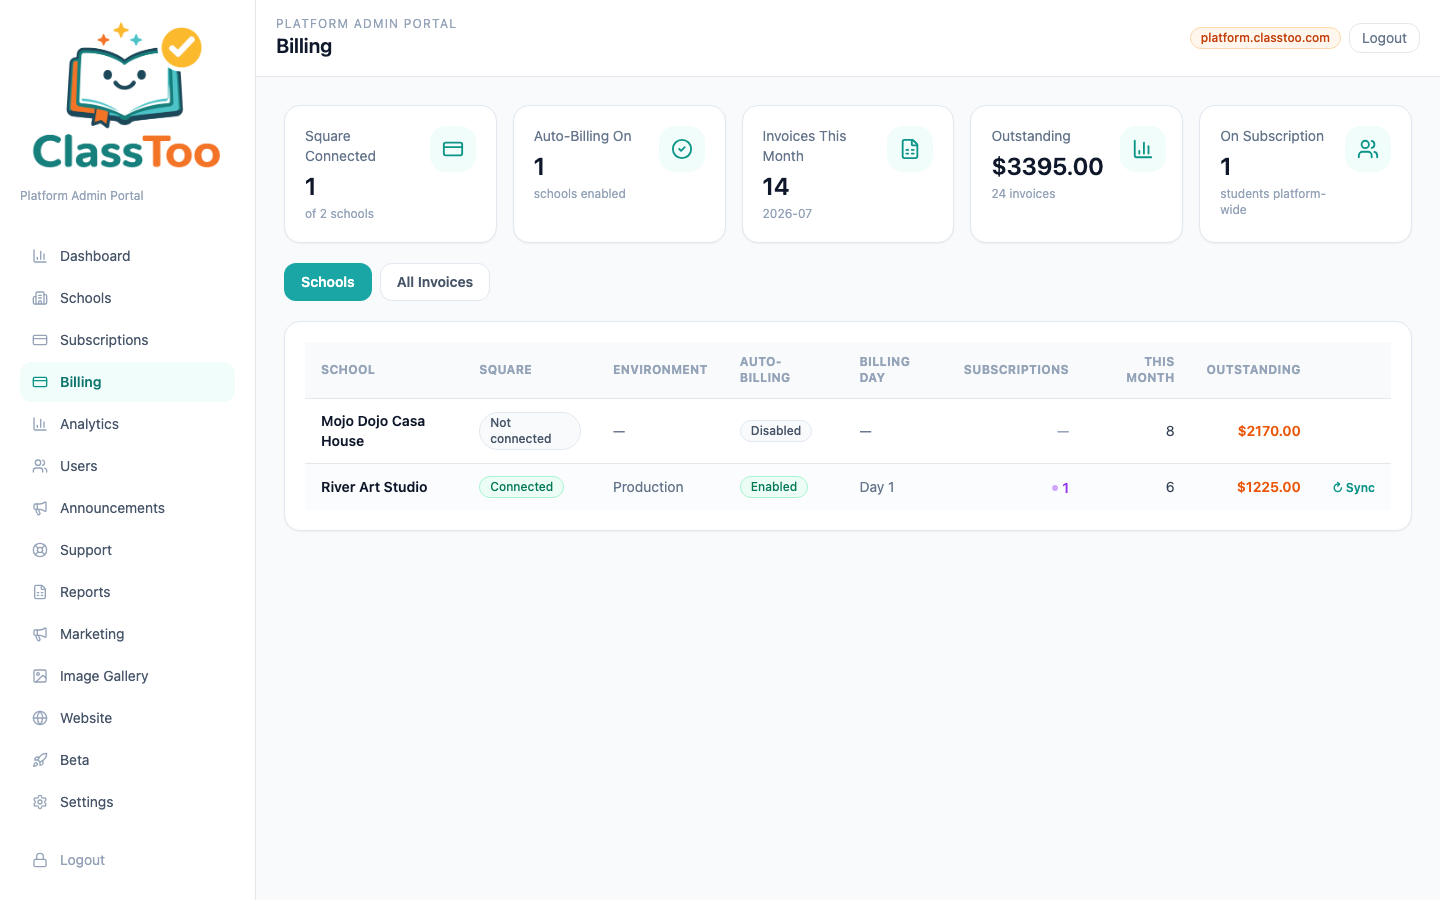Image resolution: width=1440 pixels, height=900 pixels.
Task: Click the platform.classtoo.com badge
Action: pos(1265,38)
